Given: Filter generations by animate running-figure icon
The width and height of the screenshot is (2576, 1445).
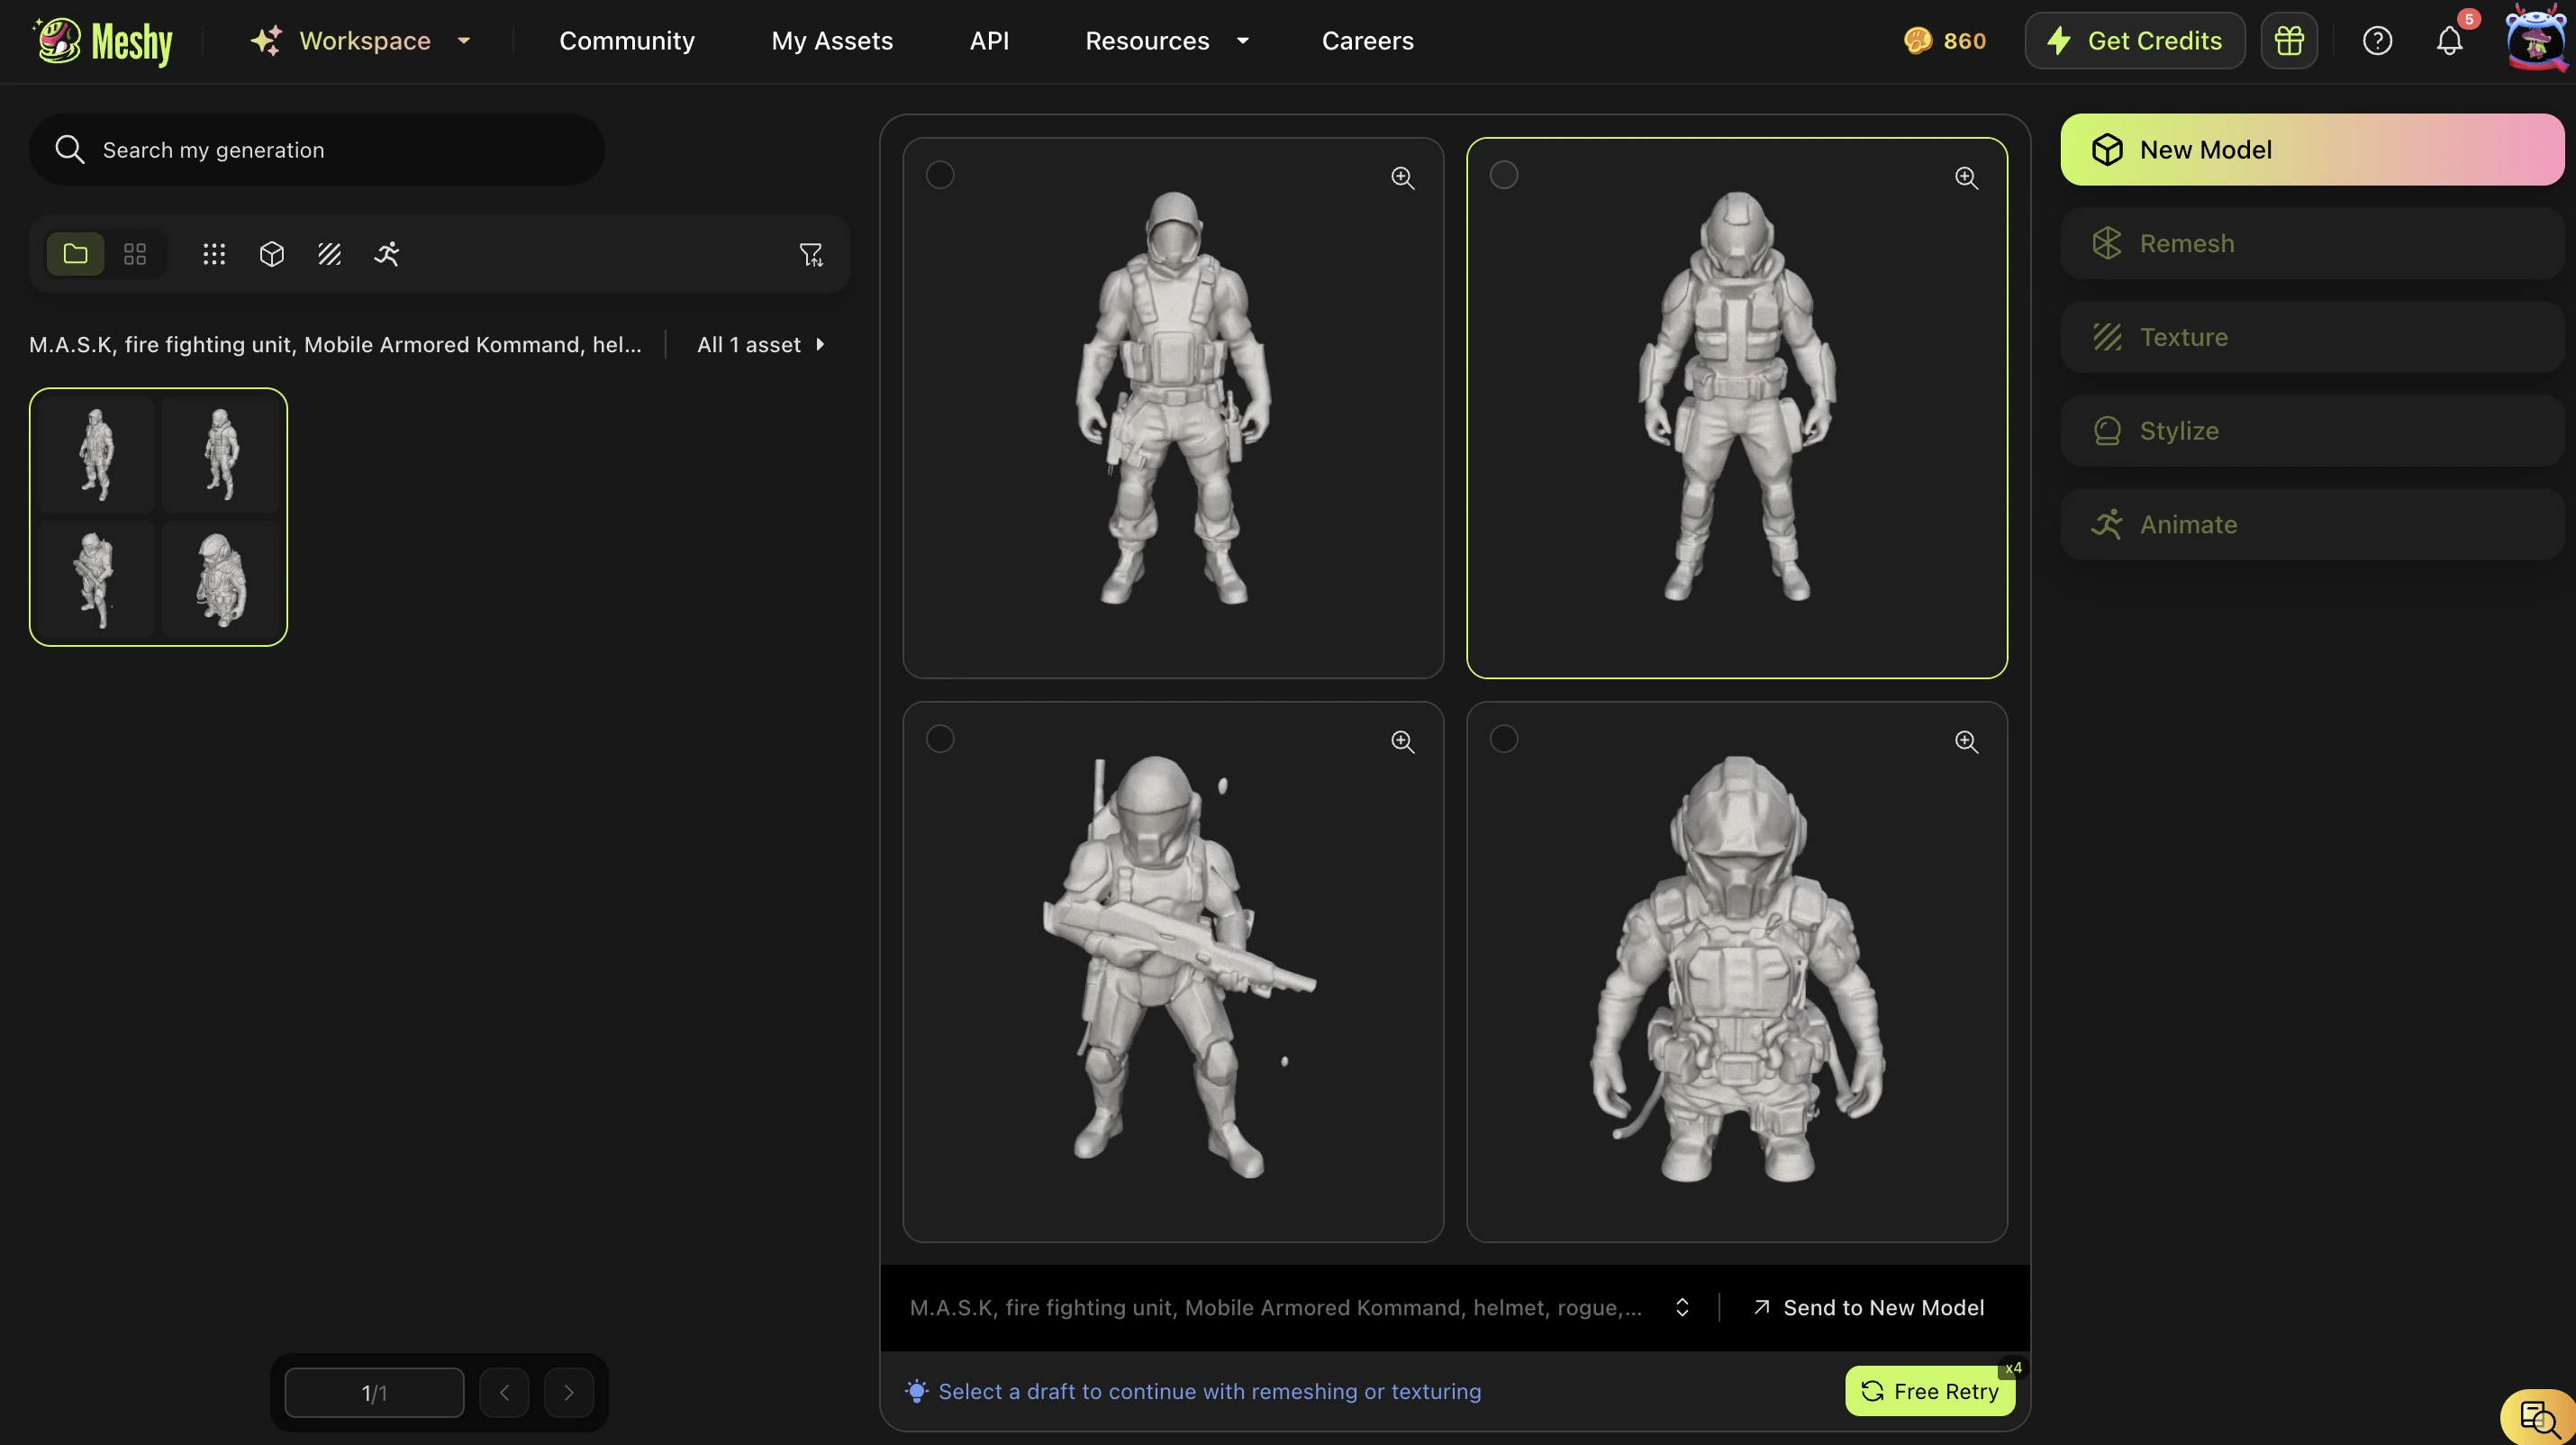Looking at the screenshot, I should point(387,254).
